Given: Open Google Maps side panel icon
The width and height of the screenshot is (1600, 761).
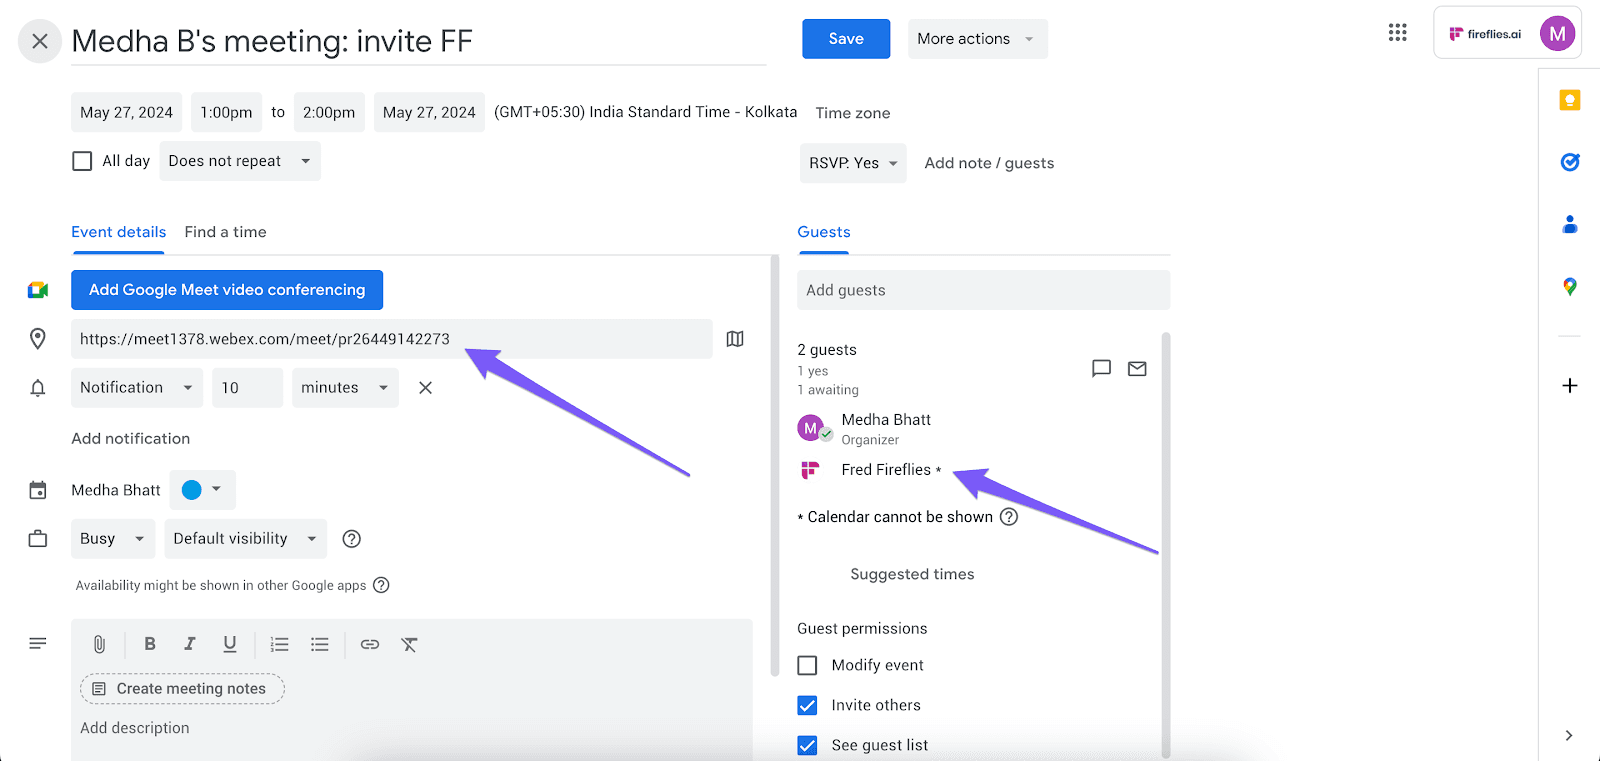Looking at the screenshot, I should point(1569,287).
